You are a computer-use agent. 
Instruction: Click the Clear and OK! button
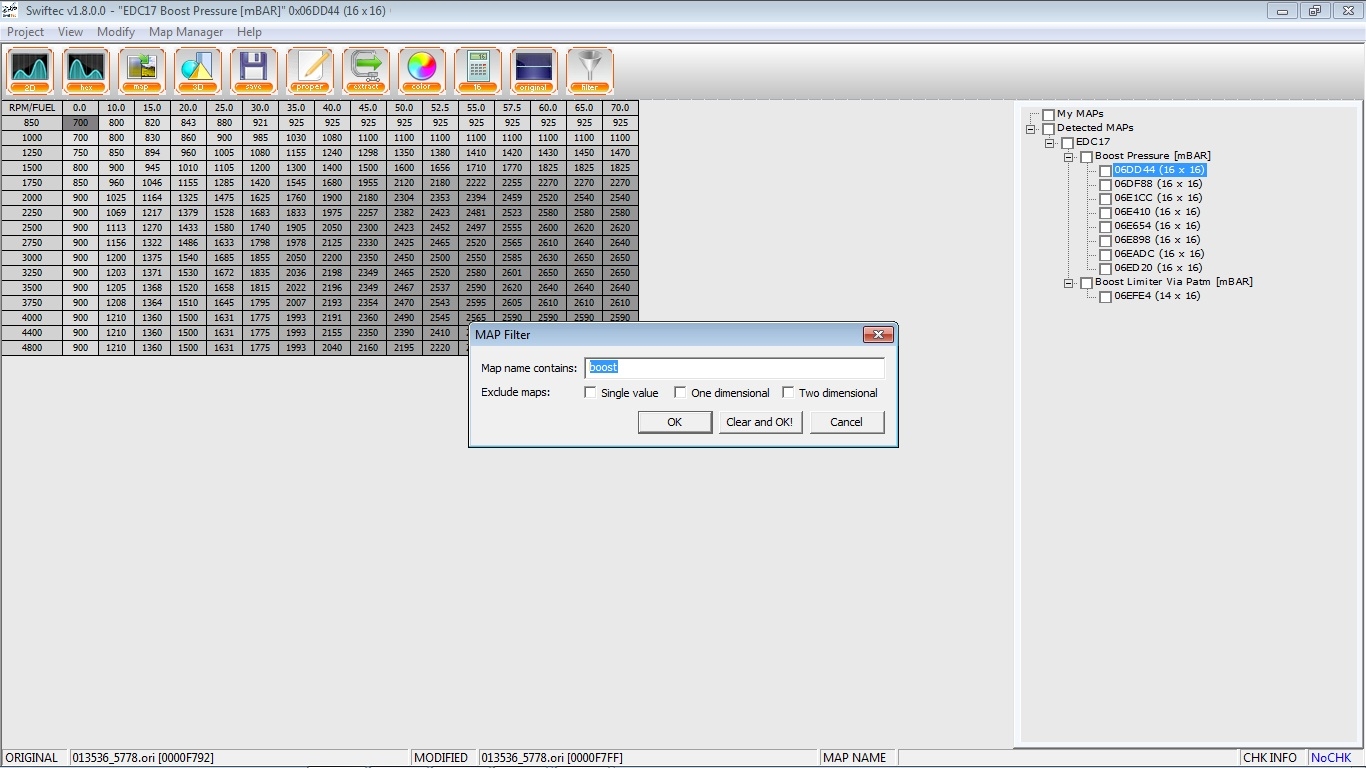click(x=760, y=422)
